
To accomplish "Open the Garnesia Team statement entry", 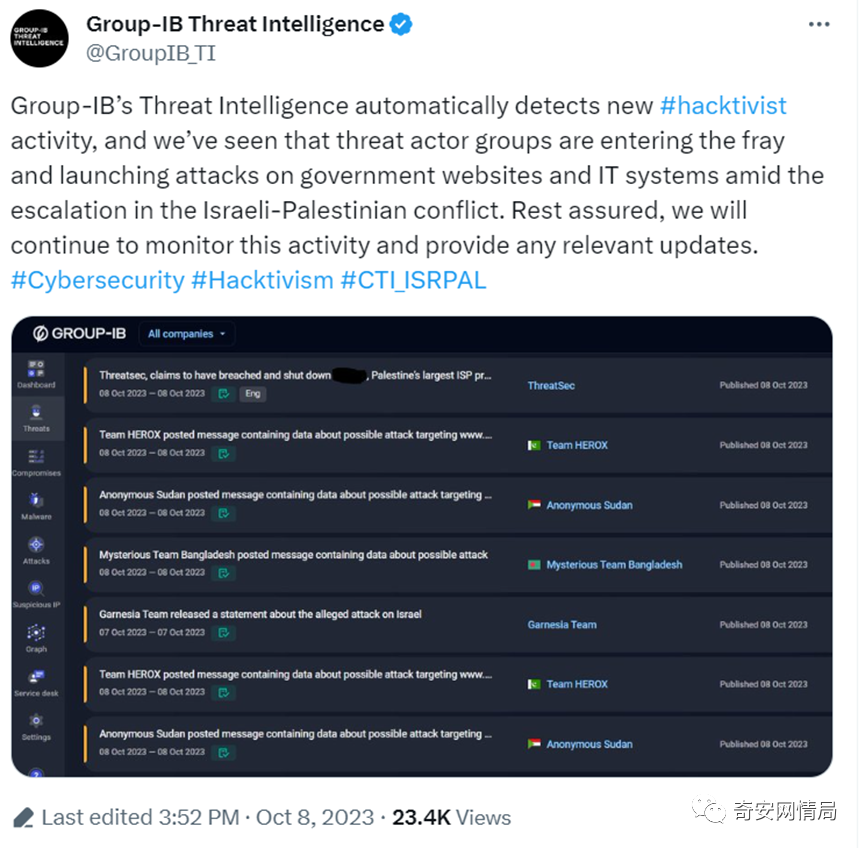I will tap(260, 614).
